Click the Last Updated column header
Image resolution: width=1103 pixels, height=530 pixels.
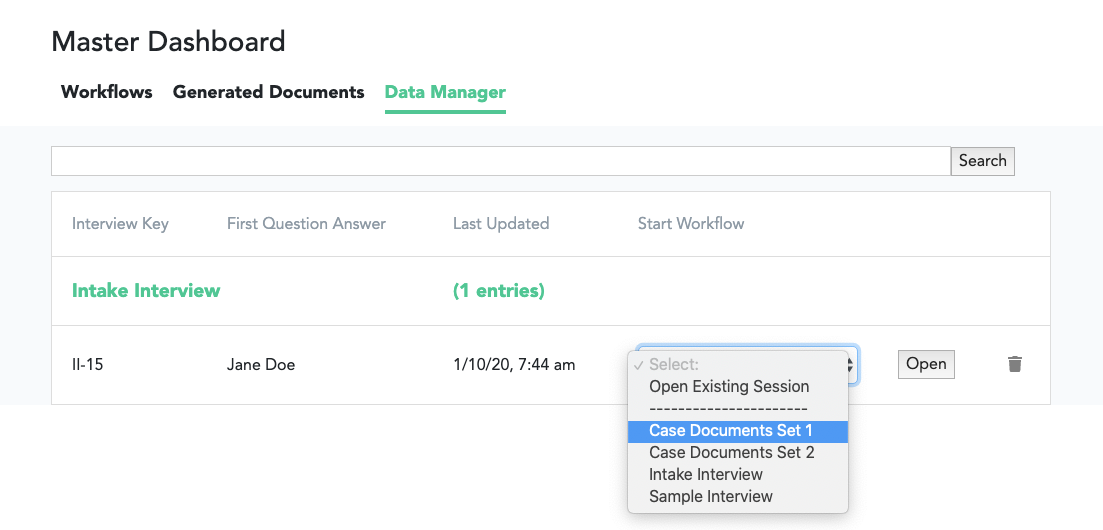(x=501, y=224)
